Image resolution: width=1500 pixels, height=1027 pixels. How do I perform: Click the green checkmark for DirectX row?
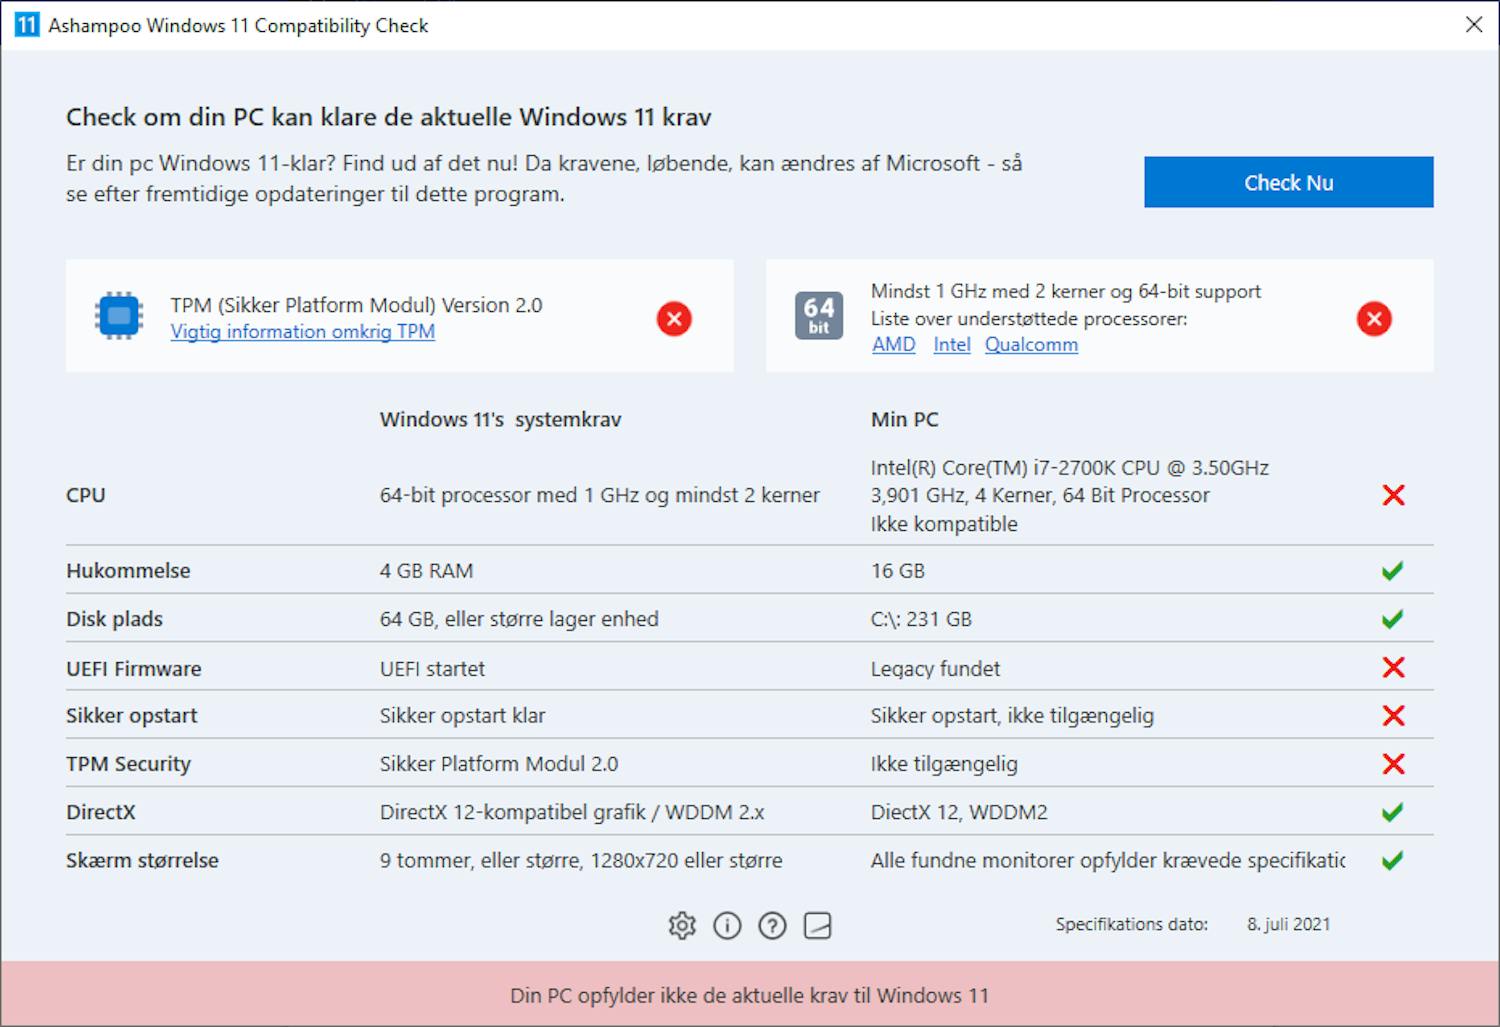pos(1392,812)
